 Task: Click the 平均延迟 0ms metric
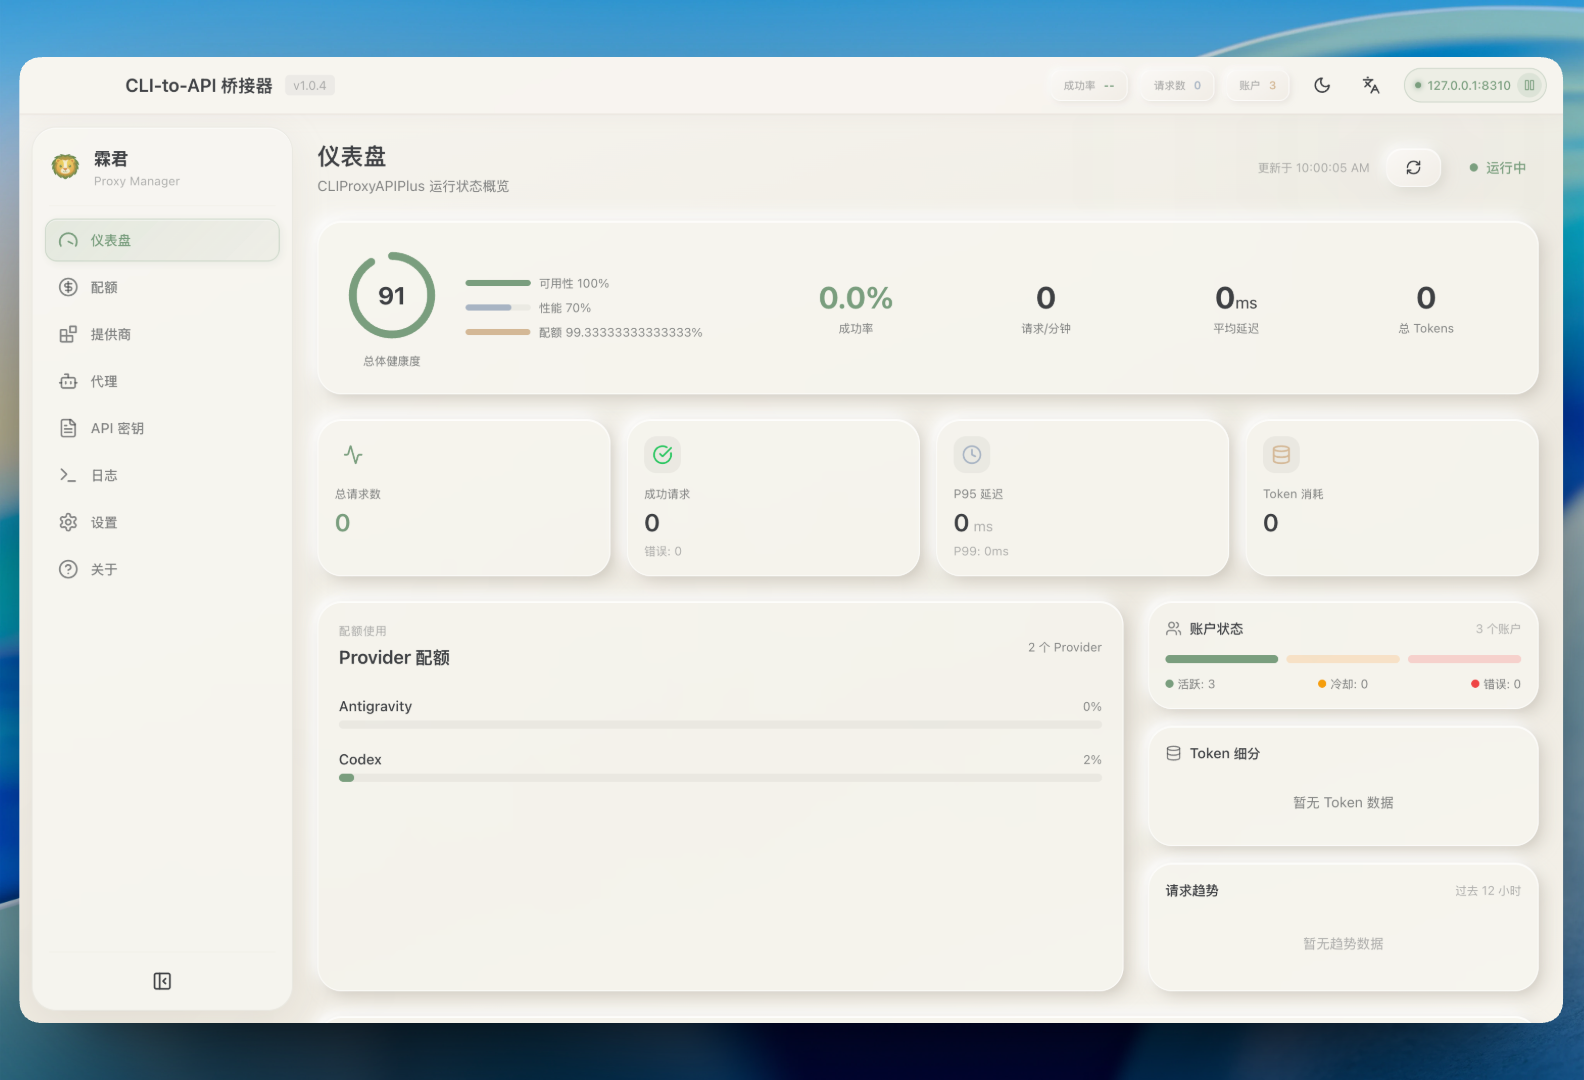(x=1236, y=308)
